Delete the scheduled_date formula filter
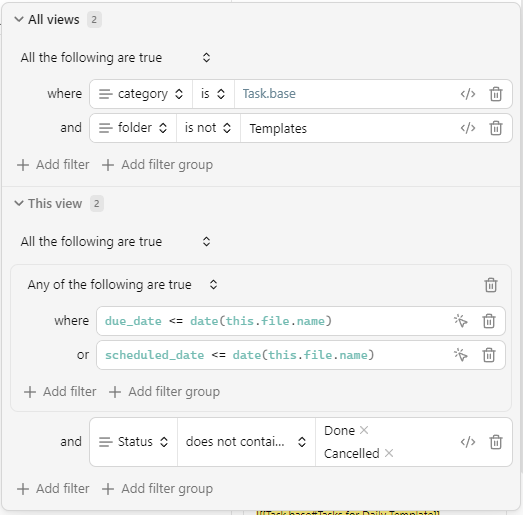523x515 pixels. [x=489, y=355]
